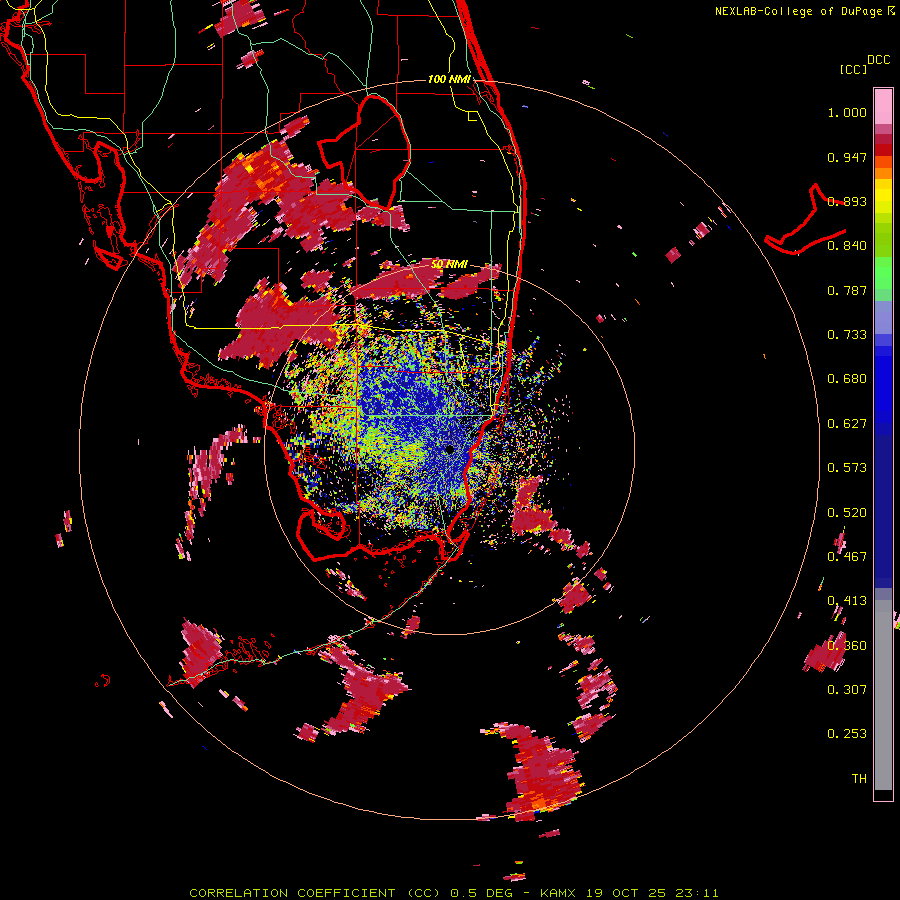The image size is (900, 900).
Task: Click the 1.000 scale value
Action: click(x=847, y=112)
